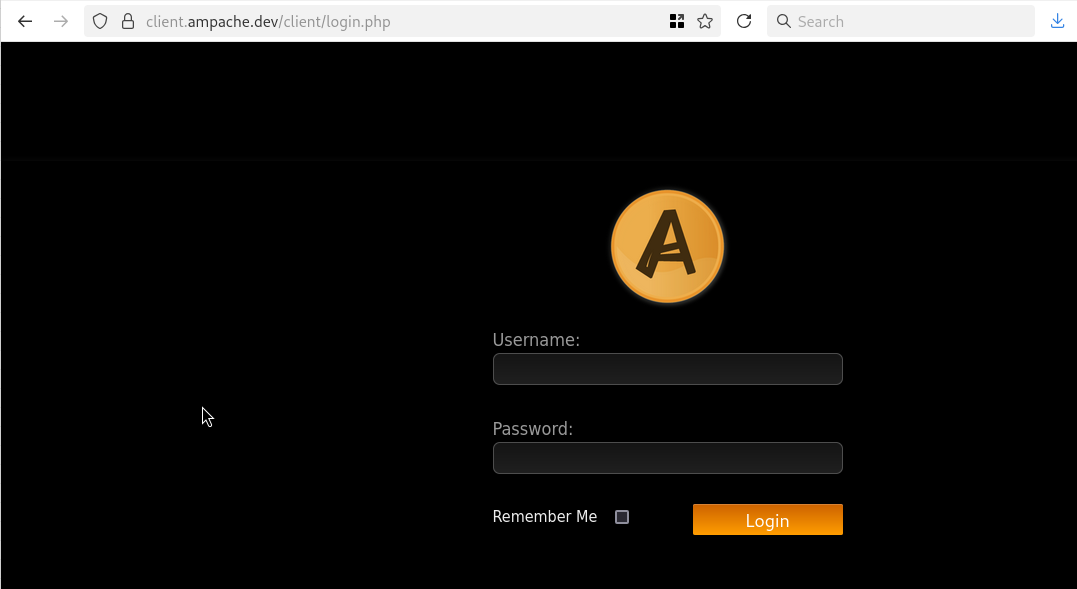Go back using the browser back arrow
The image size is (1077, 589).
[25, 21]
